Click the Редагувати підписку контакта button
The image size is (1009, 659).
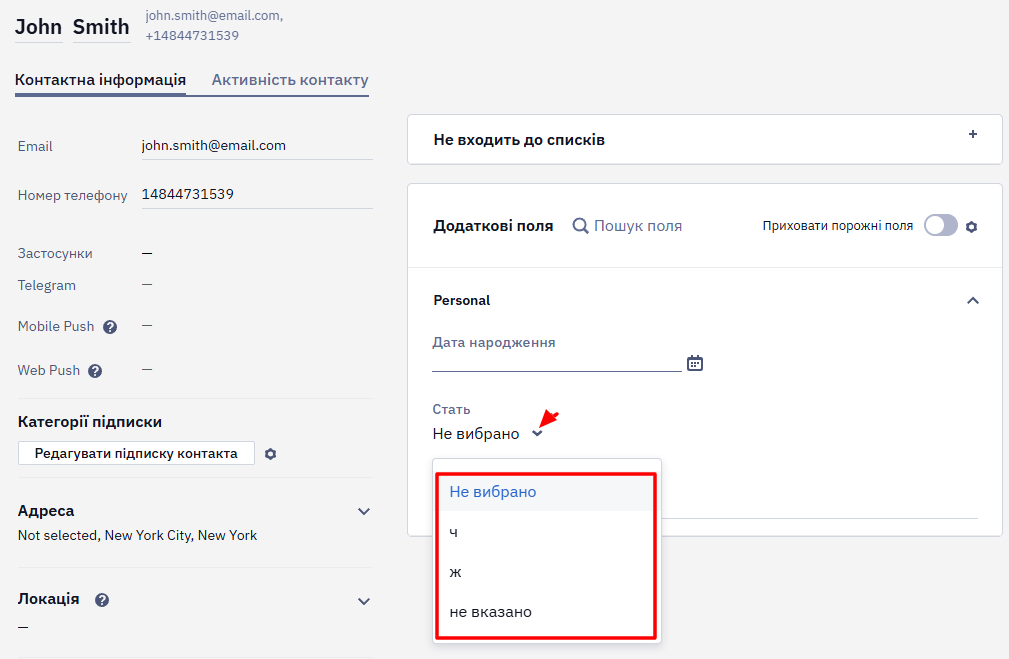[x=136, y=453]
